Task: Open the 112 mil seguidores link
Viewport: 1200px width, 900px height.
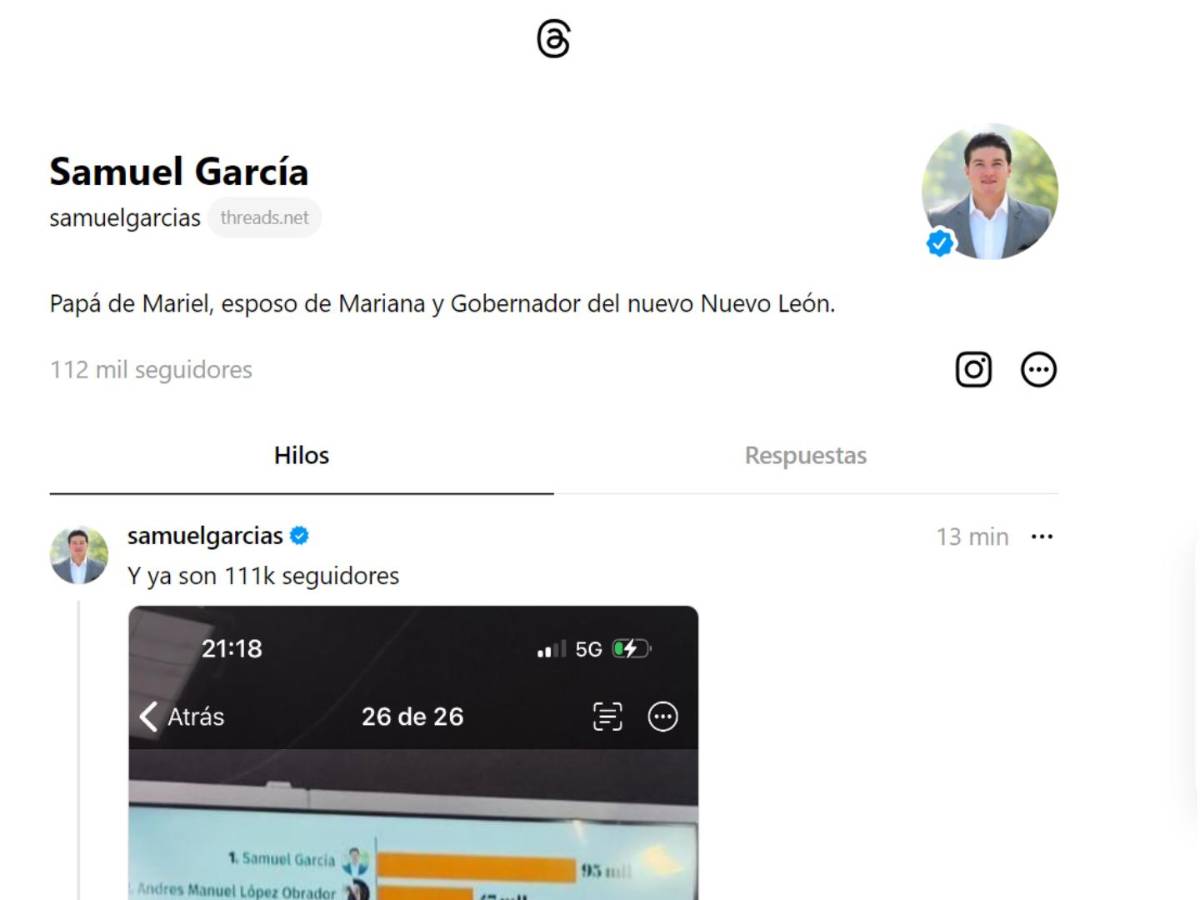Action: click(x=151, y=369)
